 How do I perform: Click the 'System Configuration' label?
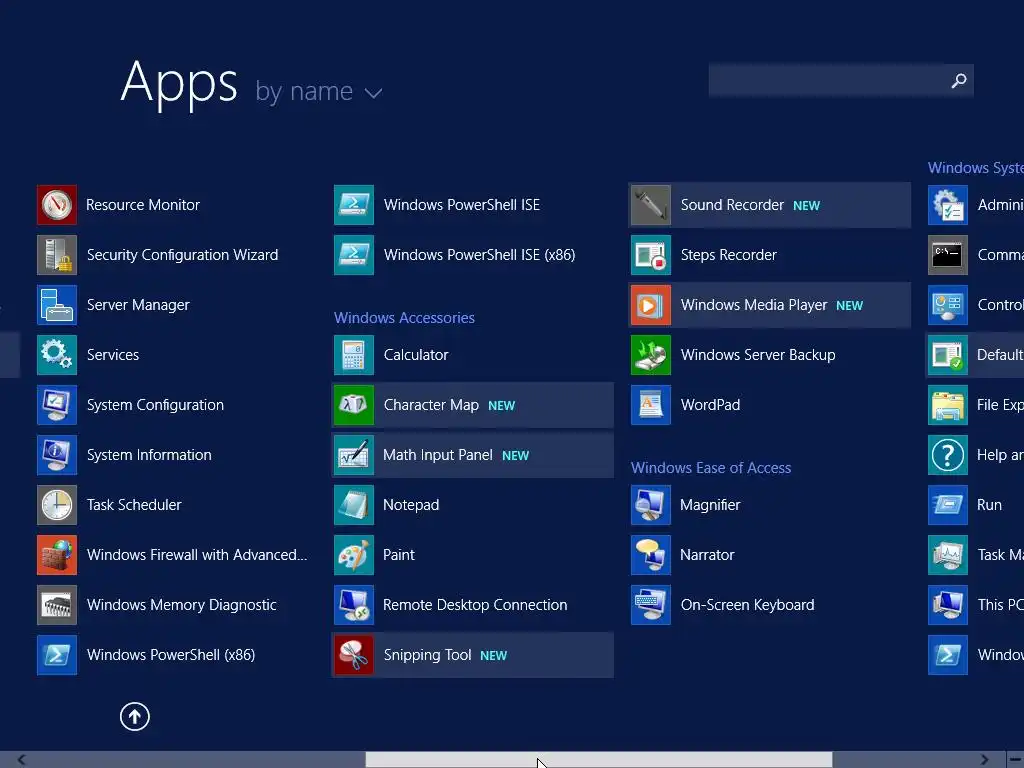pyautogui.click(x=155, y=405)
